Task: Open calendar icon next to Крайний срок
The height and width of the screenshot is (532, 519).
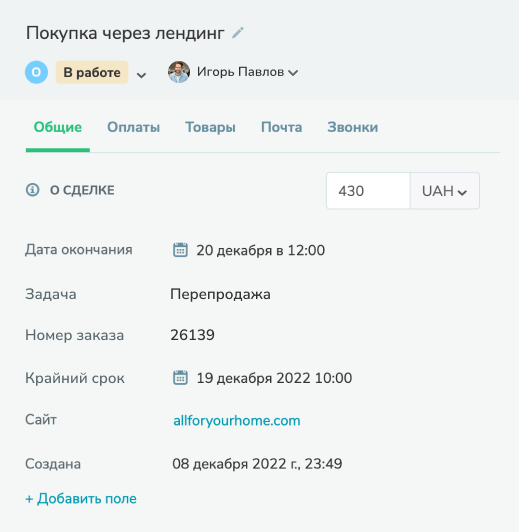Action: [180, 378]
